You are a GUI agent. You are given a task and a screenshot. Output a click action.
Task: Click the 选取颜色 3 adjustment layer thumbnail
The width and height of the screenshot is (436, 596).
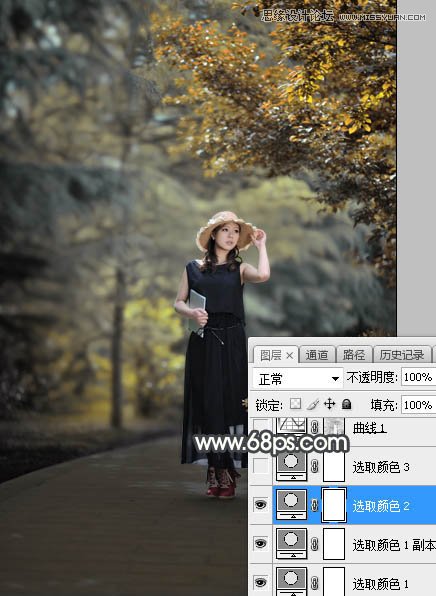pyautogui.click(x=292, y=466)
